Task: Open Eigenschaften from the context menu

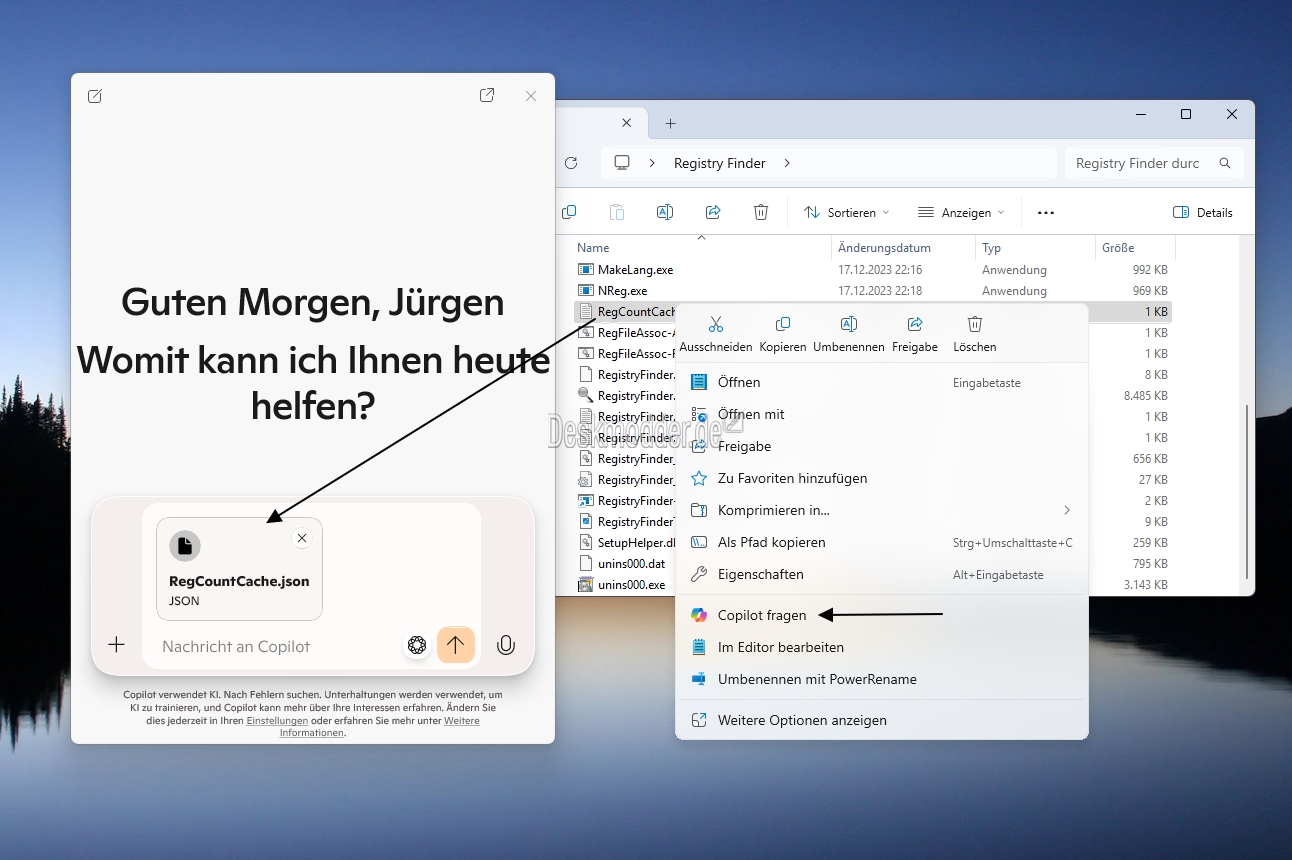Action: [881, 574]
